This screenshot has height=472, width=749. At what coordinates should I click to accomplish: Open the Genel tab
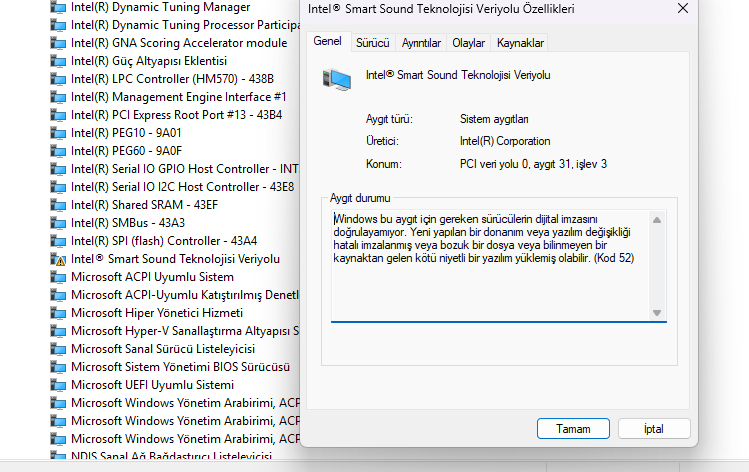(x=328, y=42)
